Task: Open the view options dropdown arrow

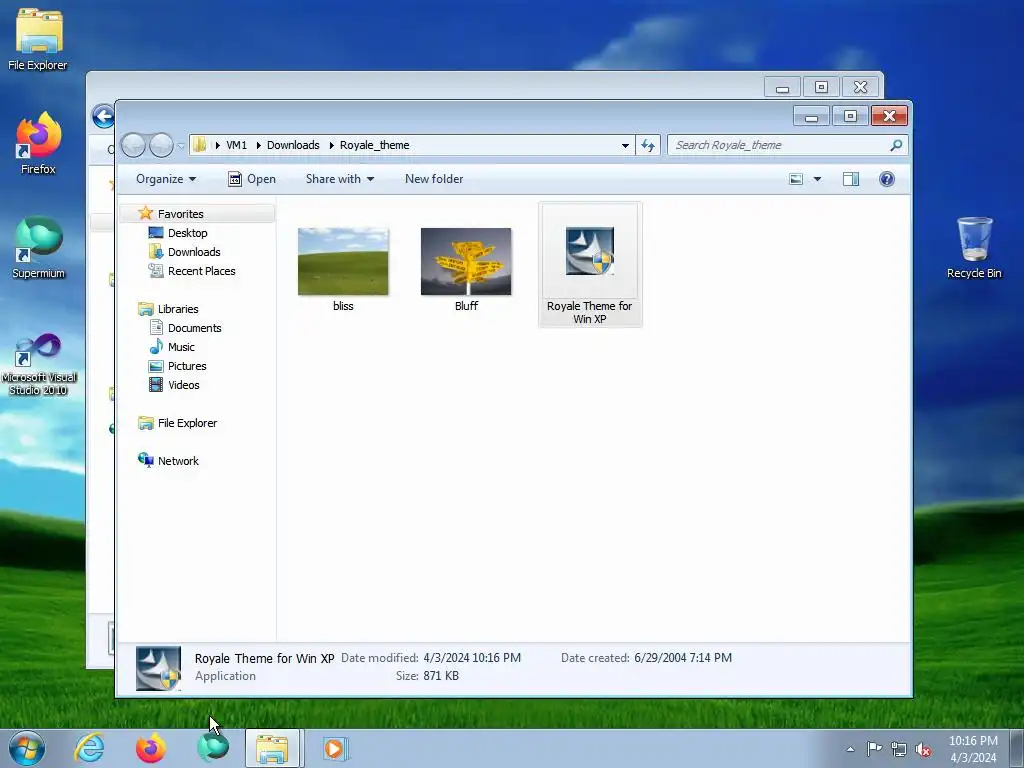Action: point(817,179)
